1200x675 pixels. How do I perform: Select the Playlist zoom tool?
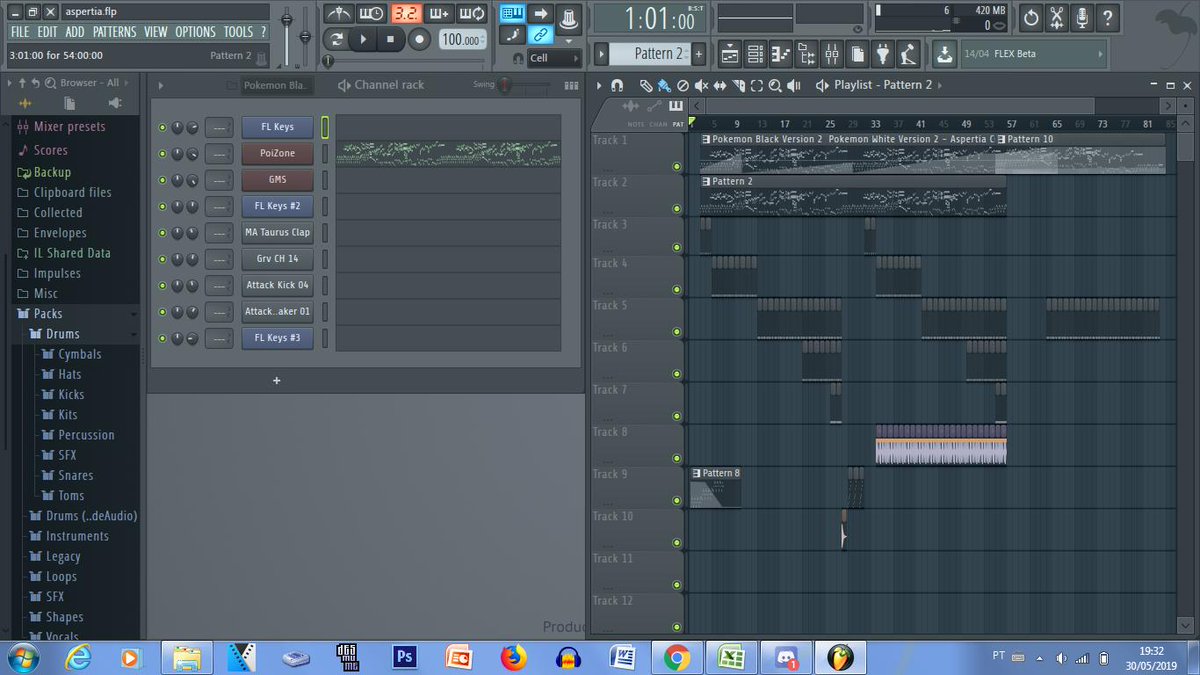(775, 85)
